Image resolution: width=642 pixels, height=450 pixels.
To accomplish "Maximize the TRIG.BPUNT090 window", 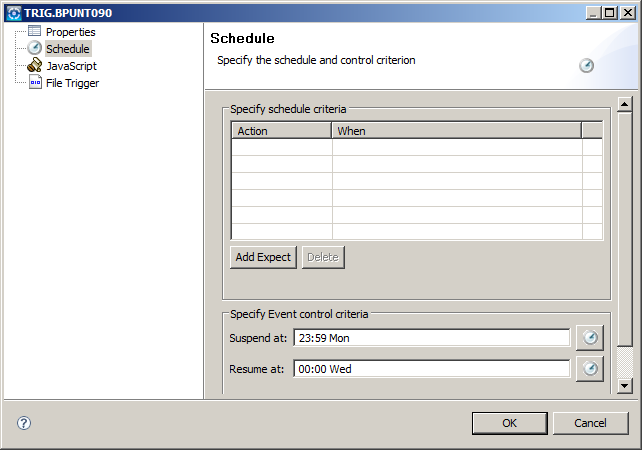I will coord(610,13).
